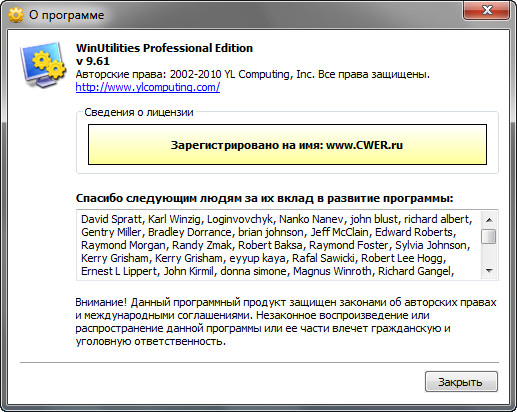
Task: Click the contributors list down arrow
Action: tap(489, 270)
